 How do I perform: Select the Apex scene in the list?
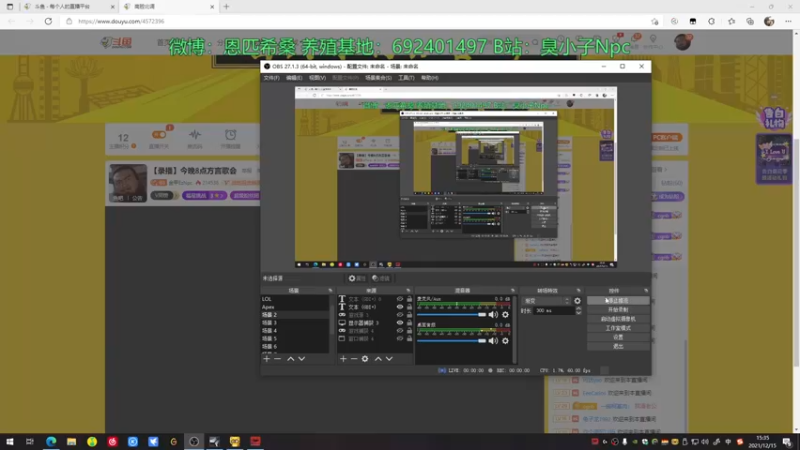pos(295,307)
